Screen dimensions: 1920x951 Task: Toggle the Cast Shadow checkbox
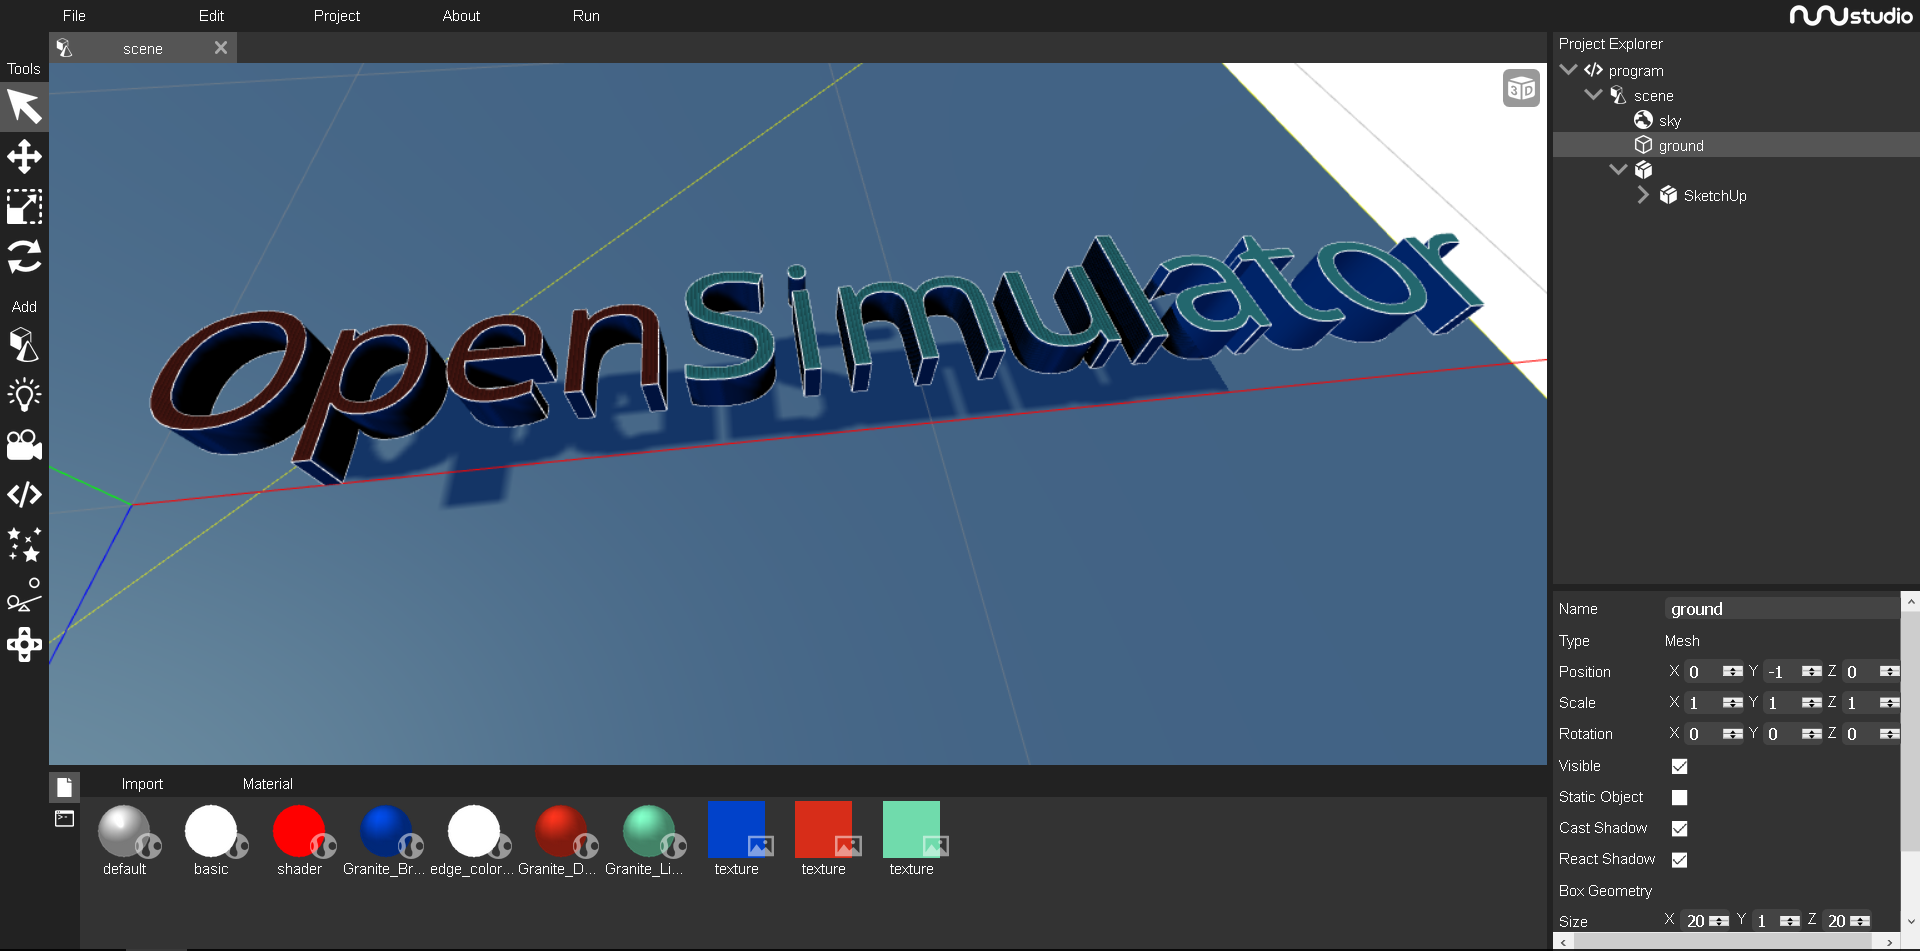point(1679,828)
